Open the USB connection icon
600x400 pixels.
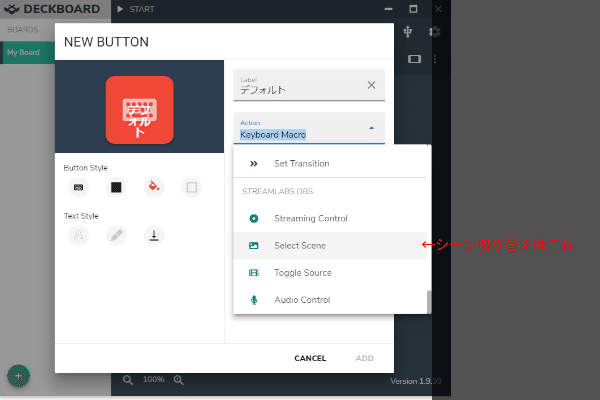pos(408,31)
